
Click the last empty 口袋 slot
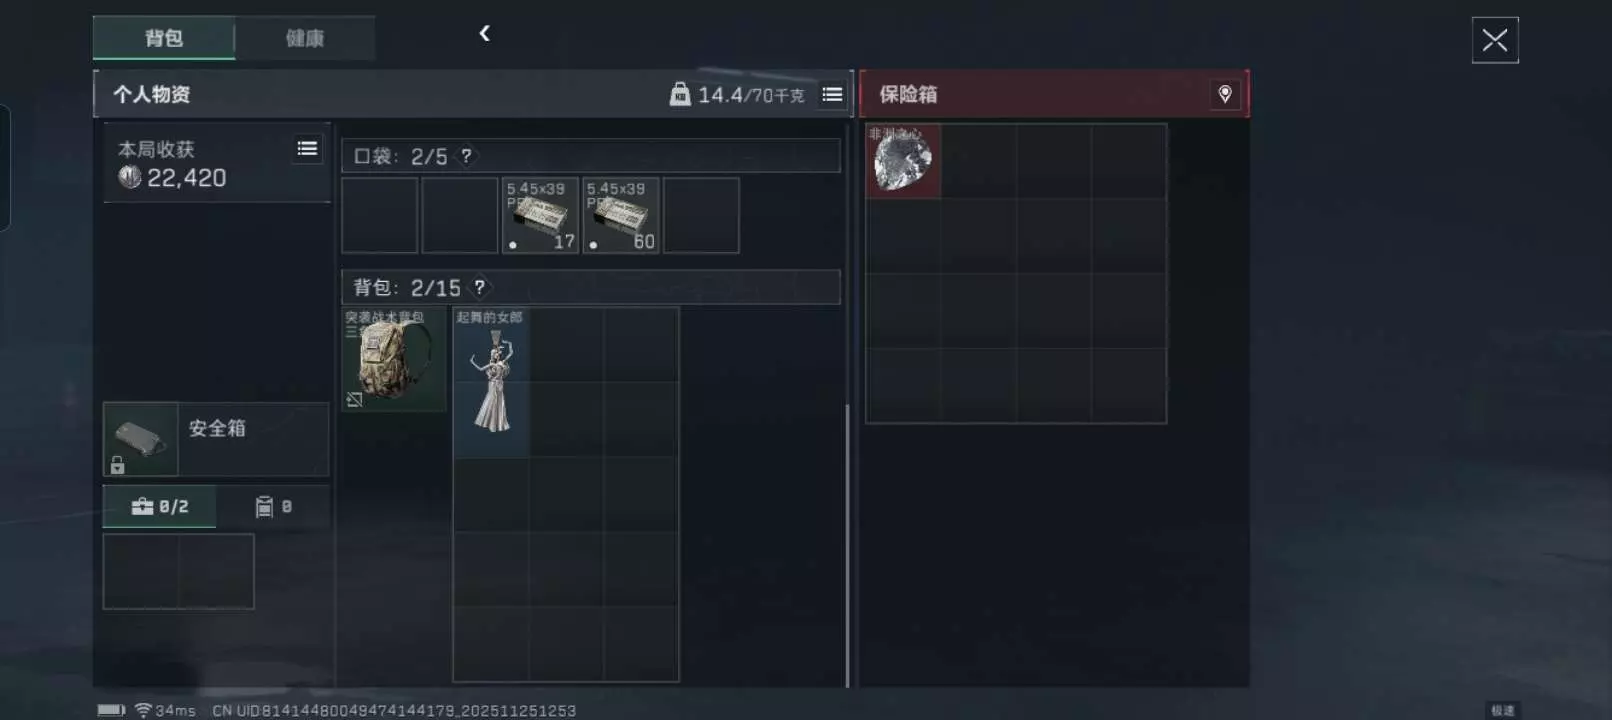[701, 215]
